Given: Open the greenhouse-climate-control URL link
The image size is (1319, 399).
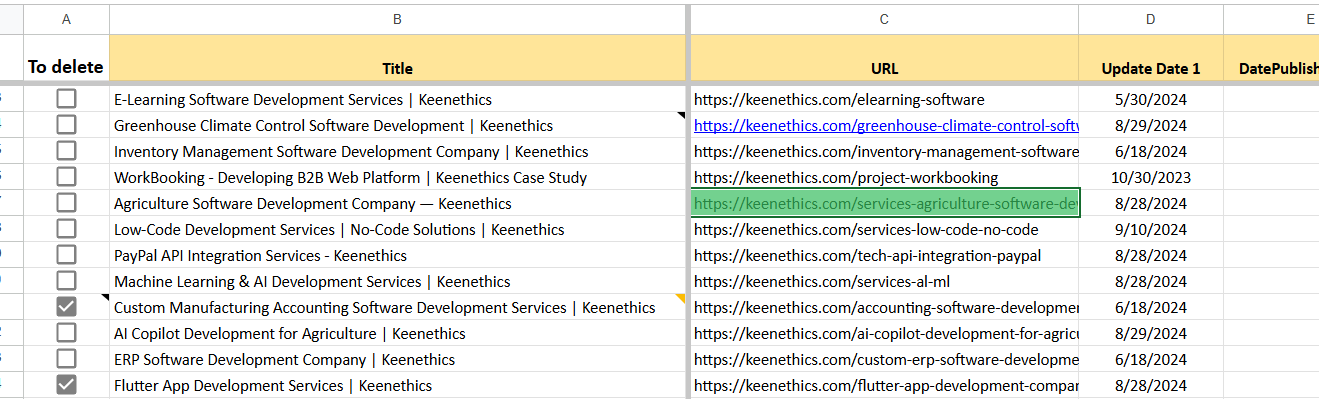Looking at the screenshot, I should (x=886, y=126).
